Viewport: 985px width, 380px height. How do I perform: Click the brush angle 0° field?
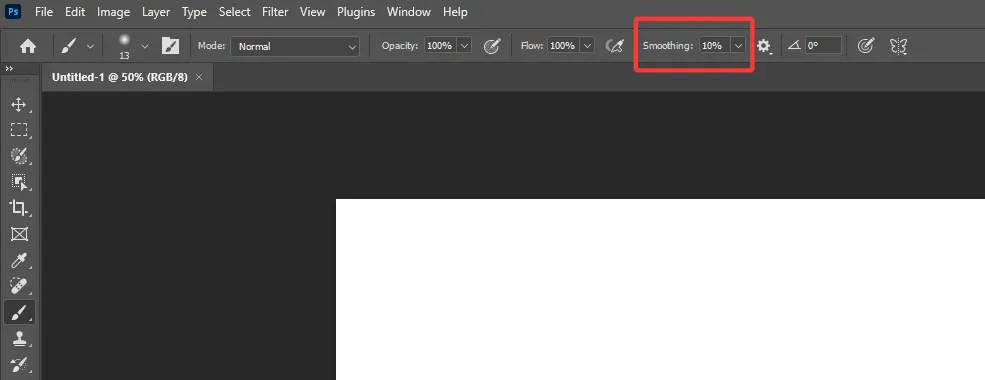coord(823,46)
